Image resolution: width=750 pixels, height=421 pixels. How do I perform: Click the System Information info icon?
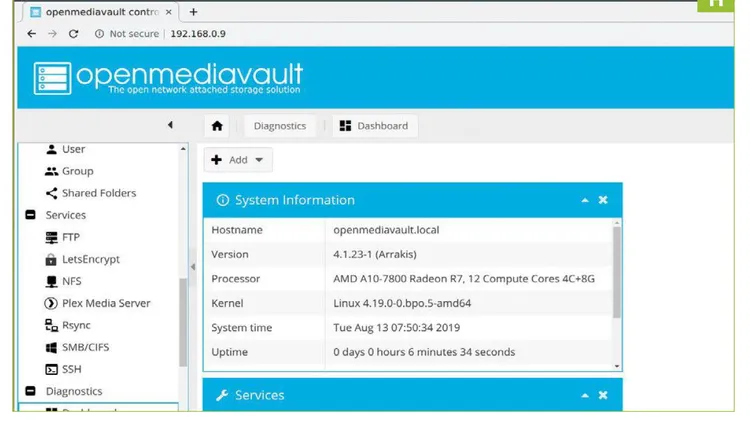222,200
